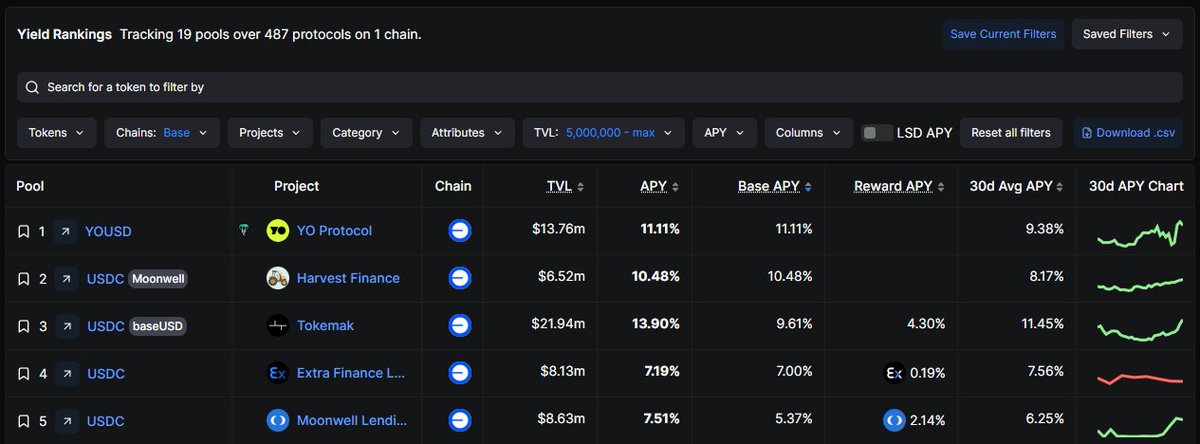1200x444 pixels.
Task: Bookmark the USDC baseUSD pool row
Action: (x=24, y=326)
